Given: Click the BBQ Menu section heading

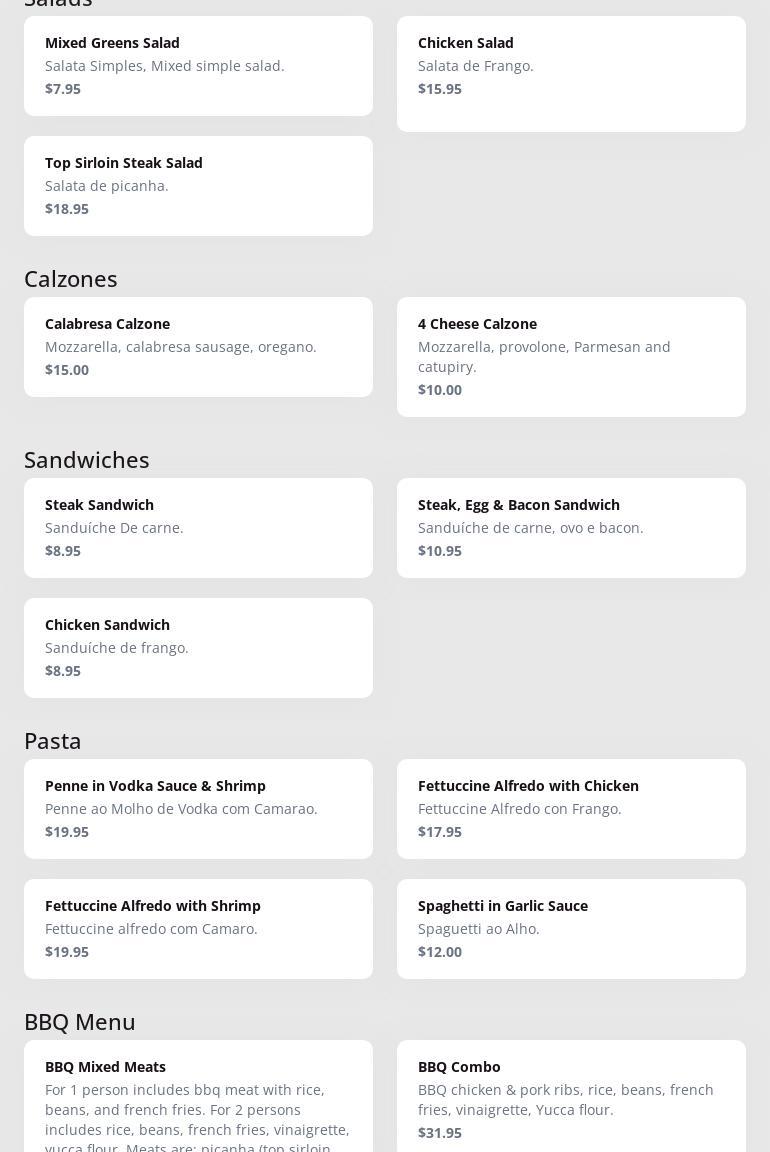Looking at the screenshot, I should [x=80, y=1022].
